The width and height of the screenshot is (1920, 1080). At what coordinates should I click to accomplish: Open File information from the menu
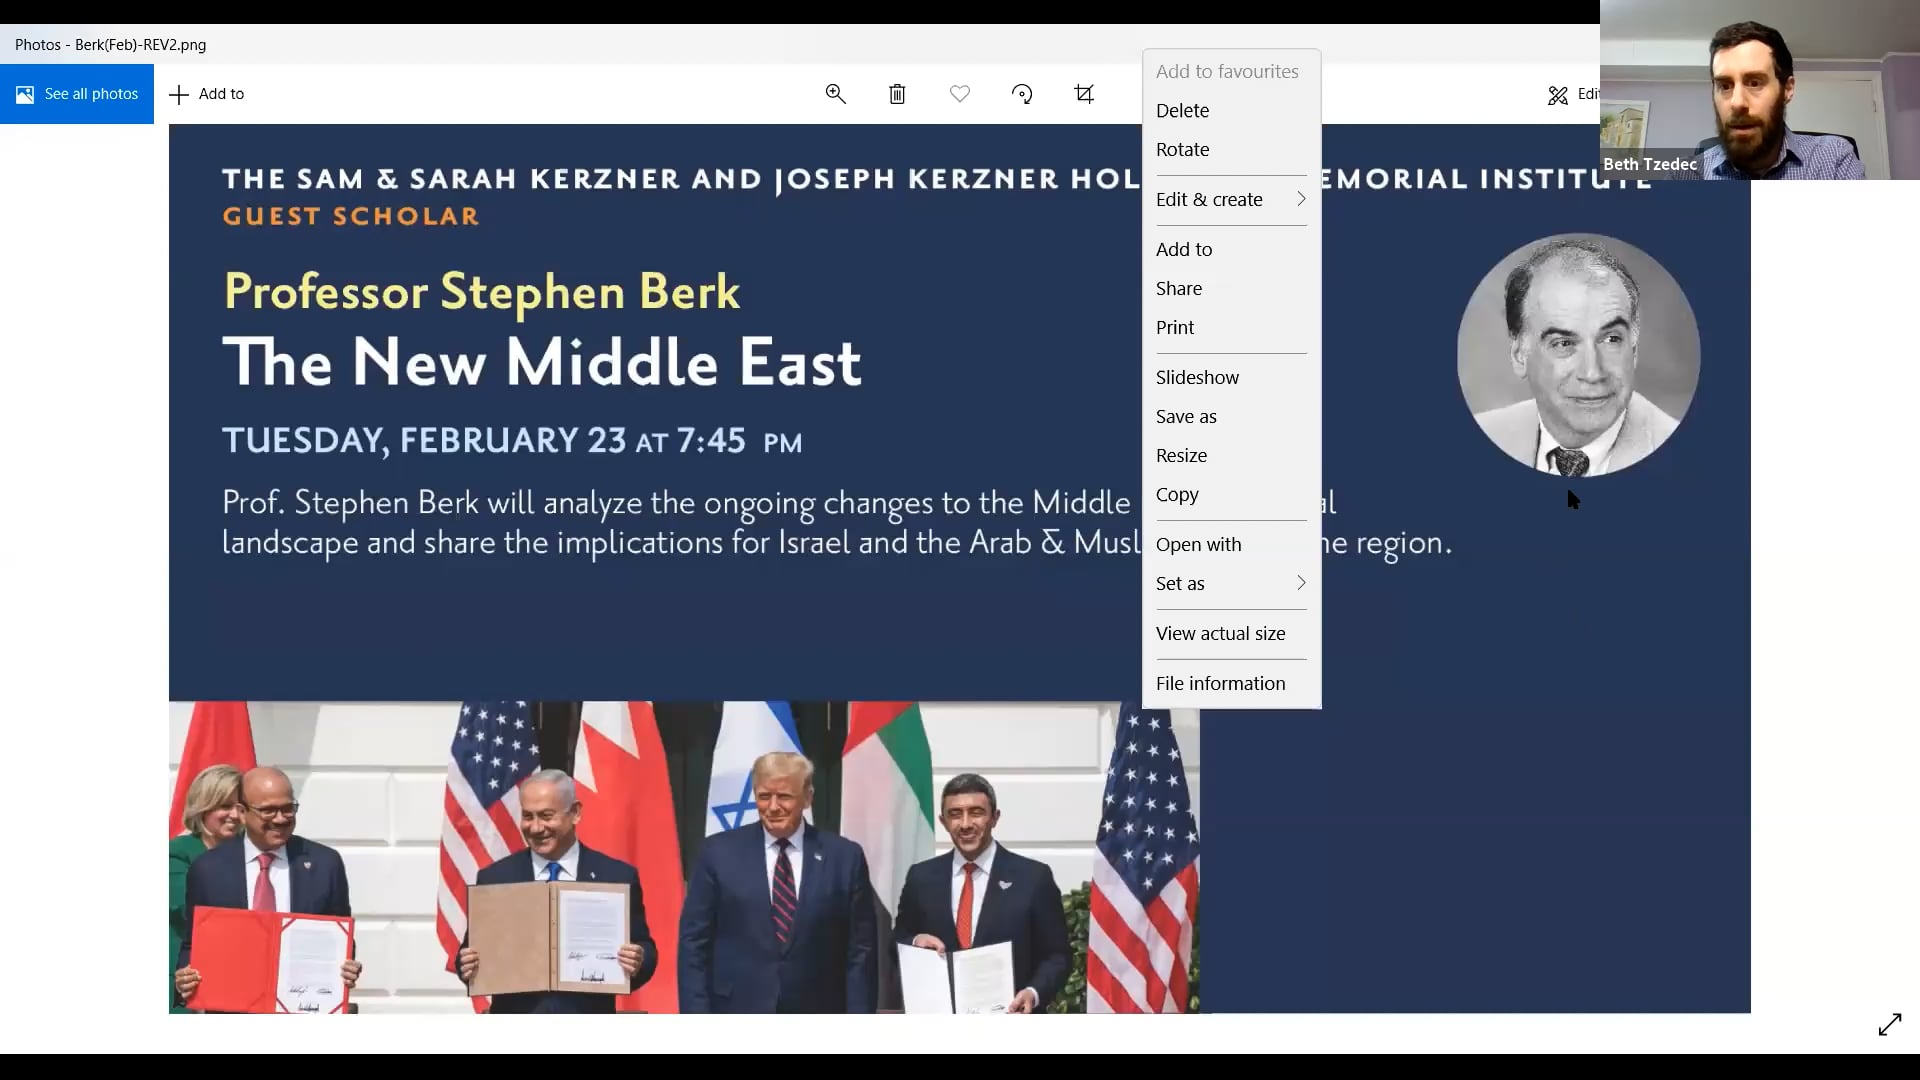click(x=1220, y=683)
